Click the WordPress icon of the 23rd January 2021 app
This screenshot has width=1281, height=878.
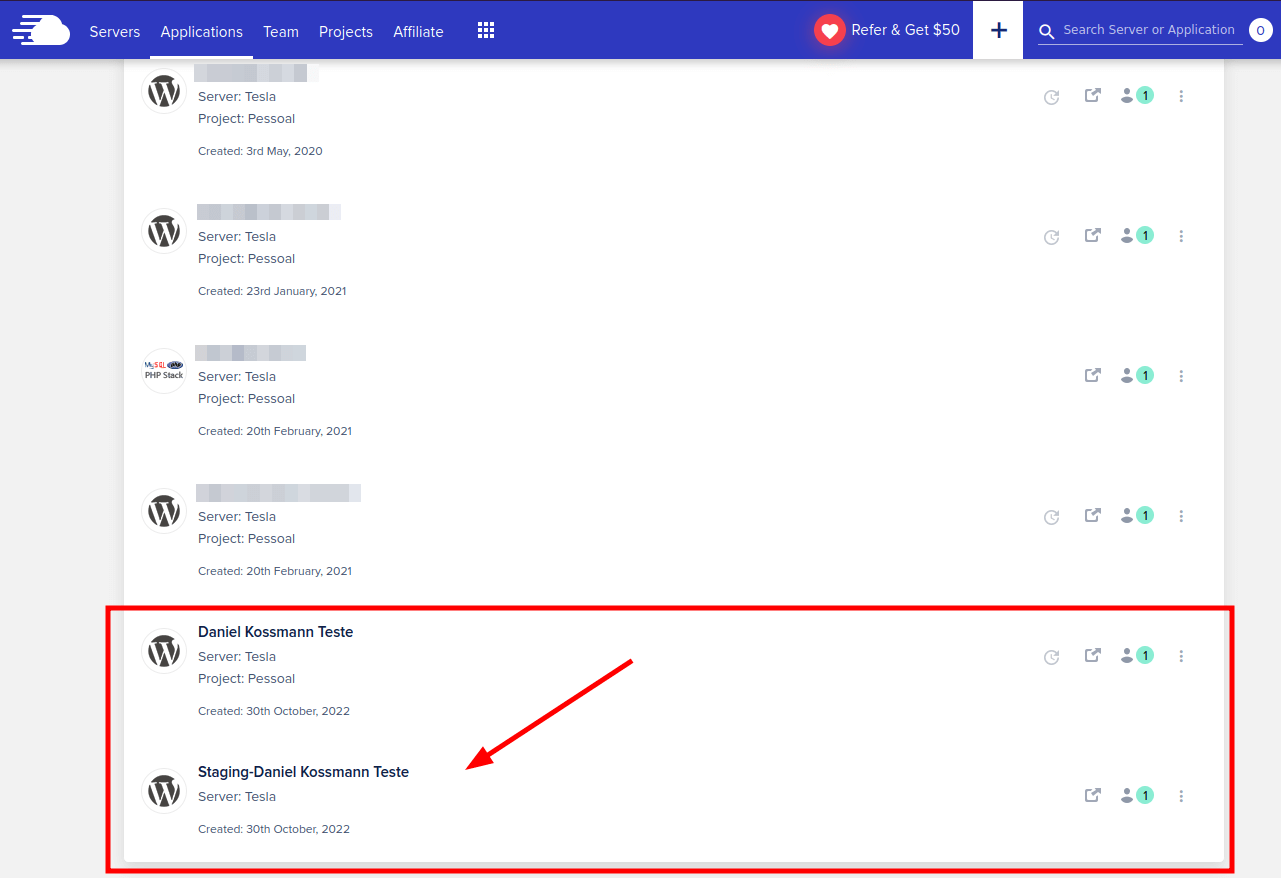pyautogui.click(x=164, y=231)
